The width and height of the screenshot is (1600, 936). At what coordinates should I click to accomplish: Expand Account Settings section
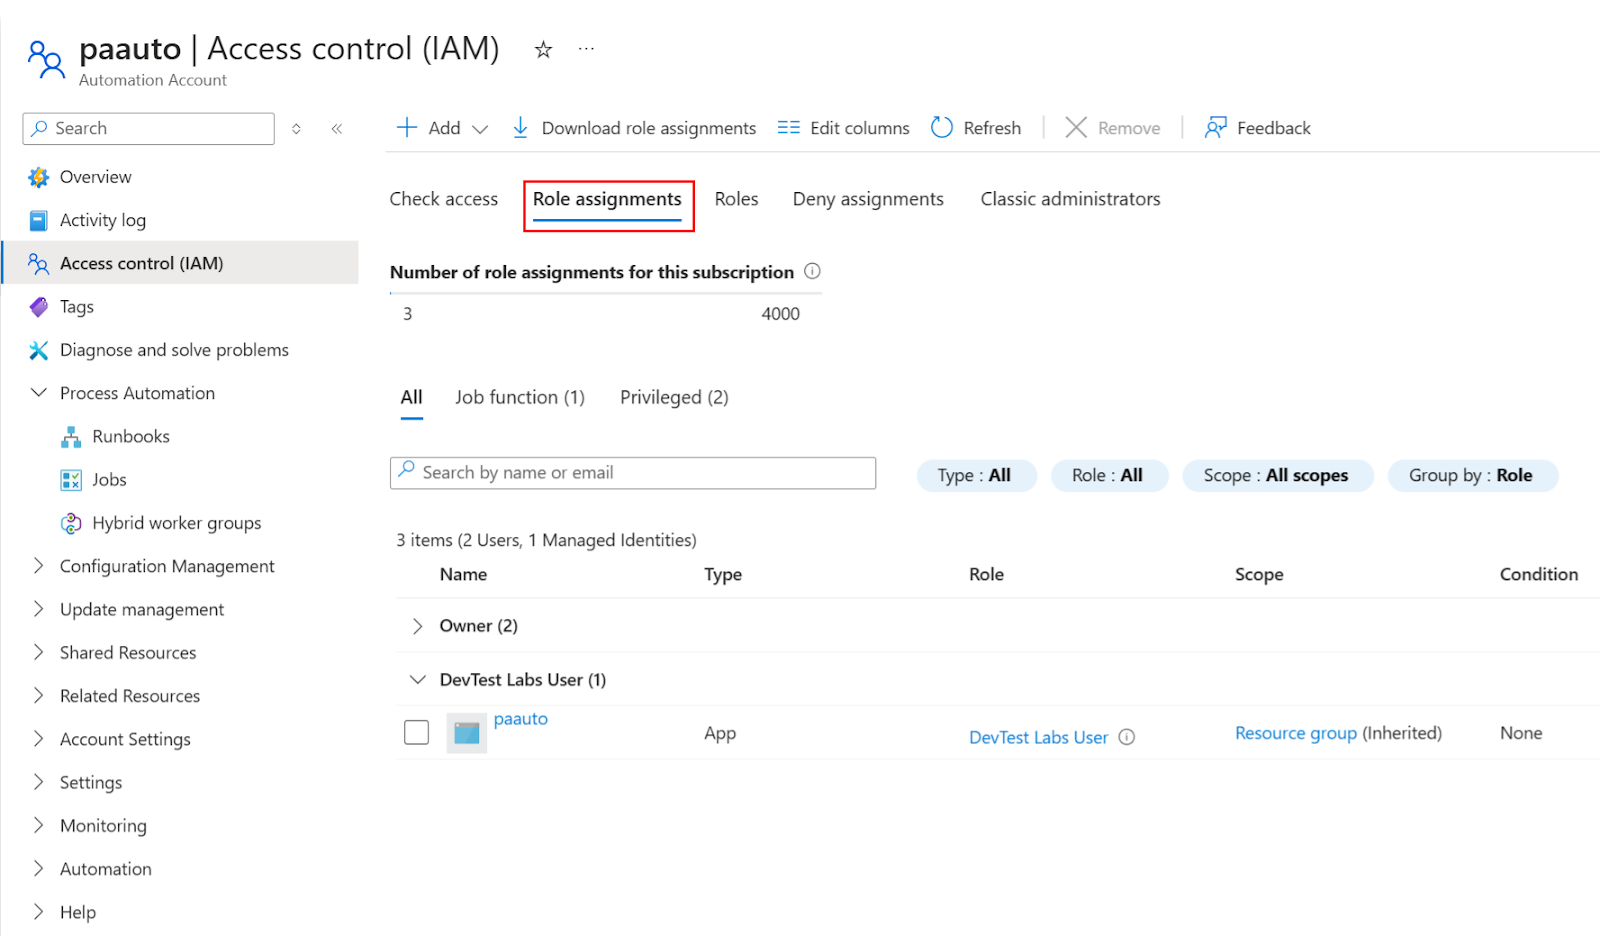[38, 739]
